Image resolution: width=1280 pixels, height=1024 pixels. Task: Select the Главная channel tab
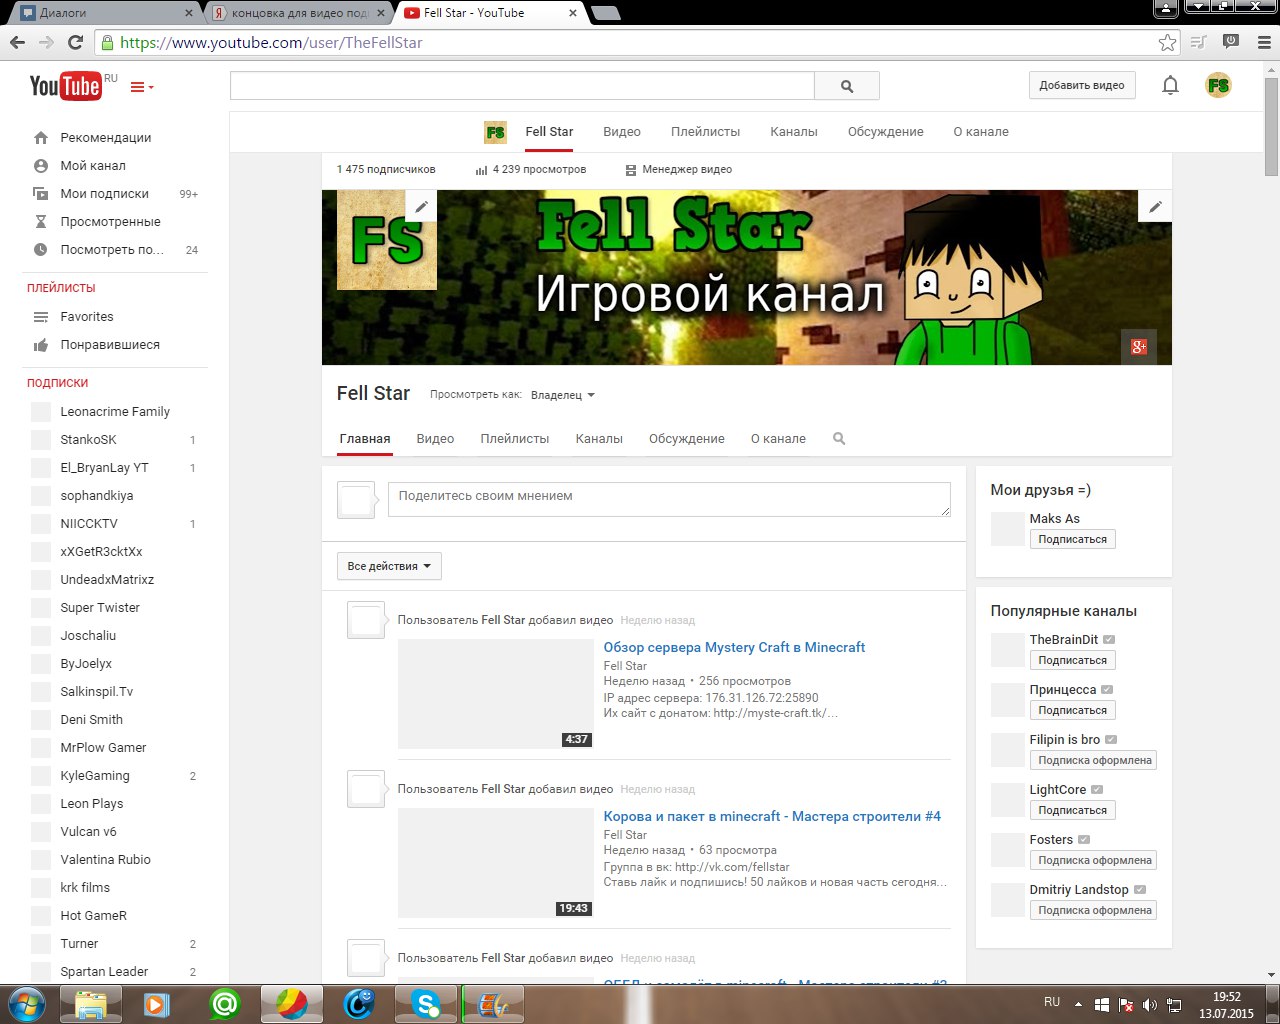[364, 439]
